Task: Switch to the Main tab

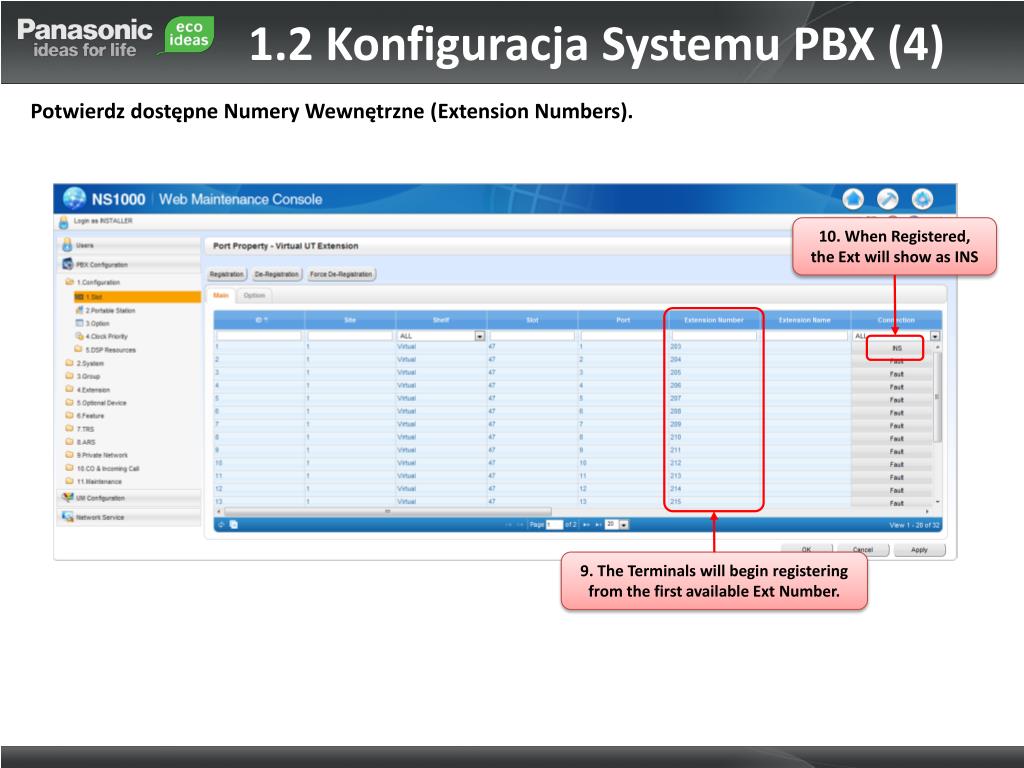Action: pos(221,296)
